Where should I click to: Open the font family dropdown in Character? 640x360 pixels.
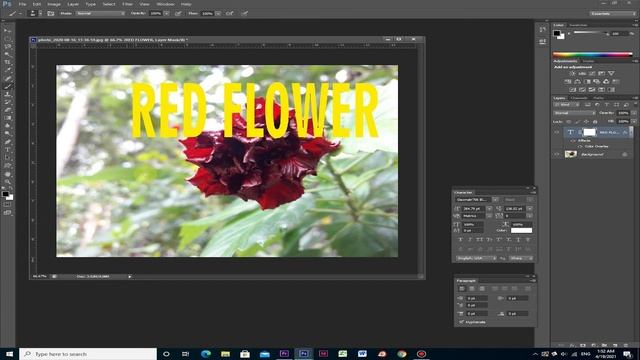495,200
